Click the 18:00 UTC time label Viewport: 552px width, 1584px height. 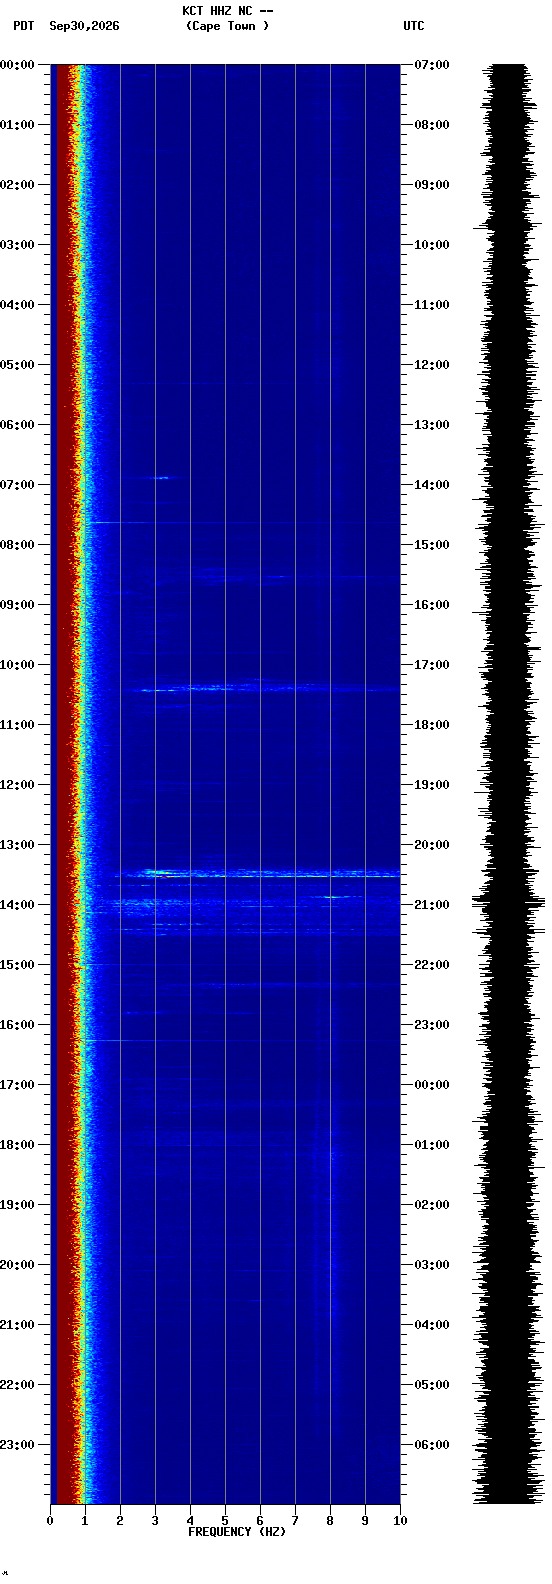click(x=432, y=725)
